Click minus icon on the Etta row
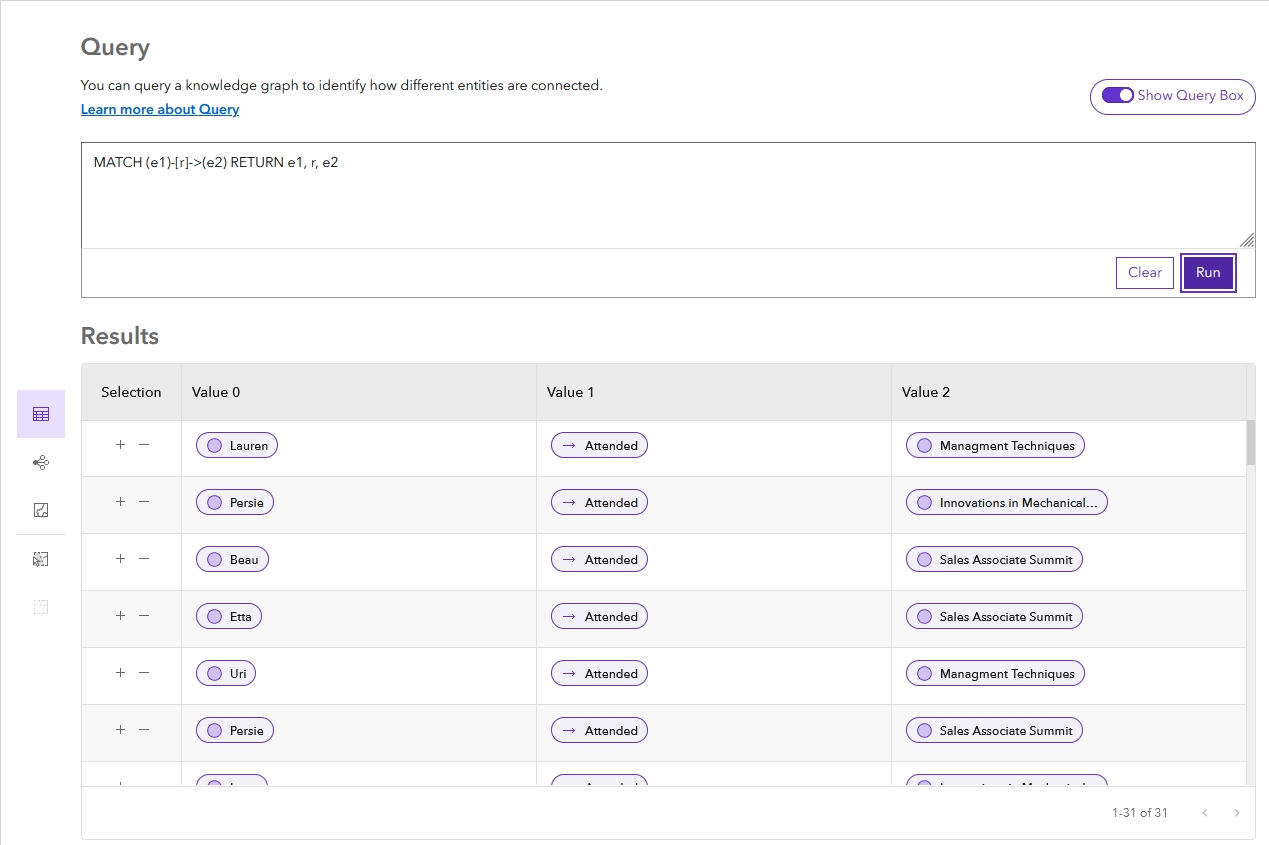 click(x=144, y=616)
